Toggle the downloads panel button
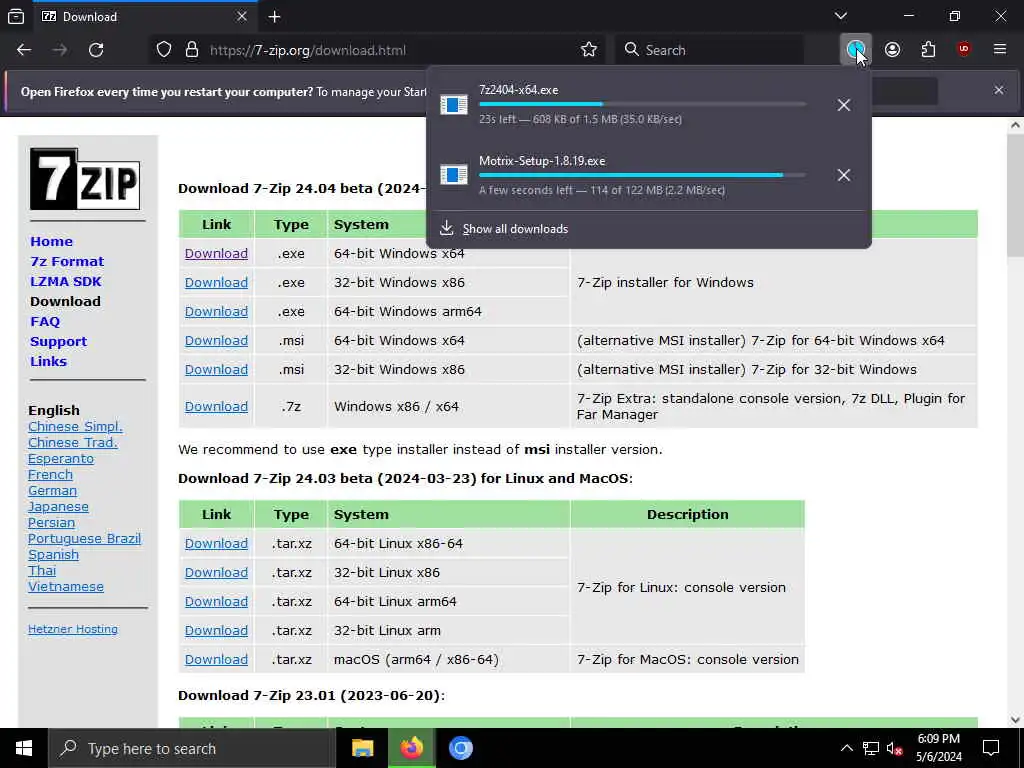Image resolution: width=1024 pixels, height=768 pixels. click(x=856, y=49)
